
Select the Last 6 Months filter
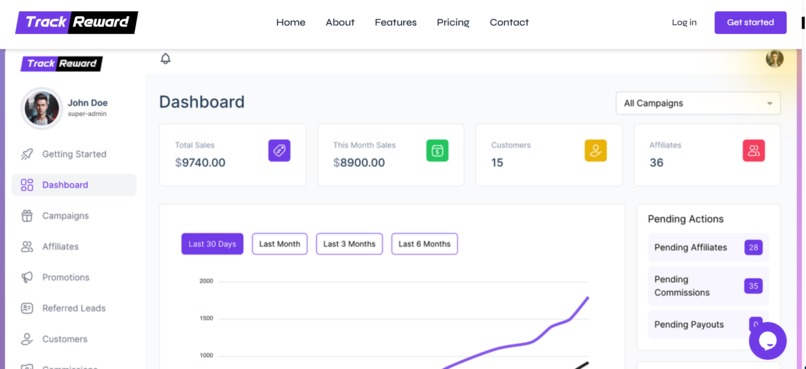pos(425,244)
